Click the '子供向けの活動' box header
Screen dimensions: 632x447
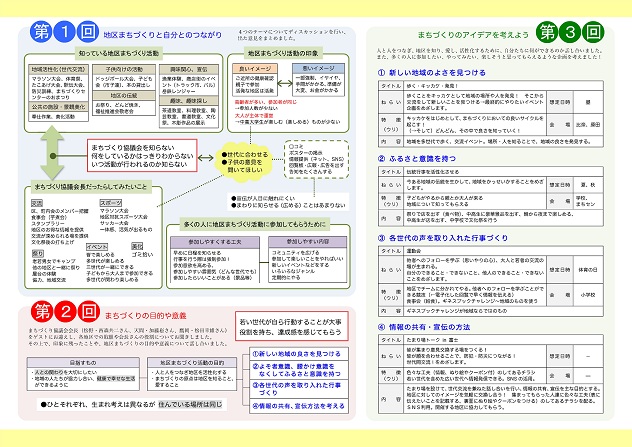pyautogui.click(x=124, y=69)
